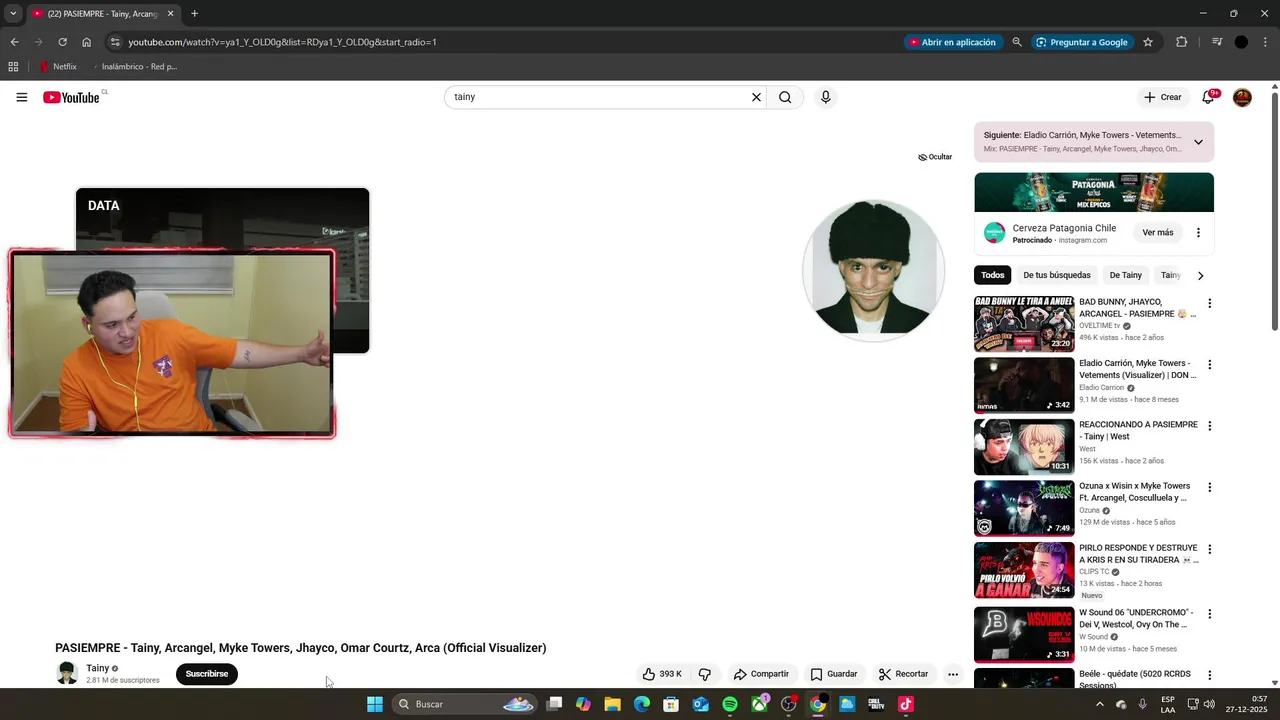Subscribe to Tainy with Suscribirse
The height and width of the screenshot is (720, 1280).
pos(207,674)
